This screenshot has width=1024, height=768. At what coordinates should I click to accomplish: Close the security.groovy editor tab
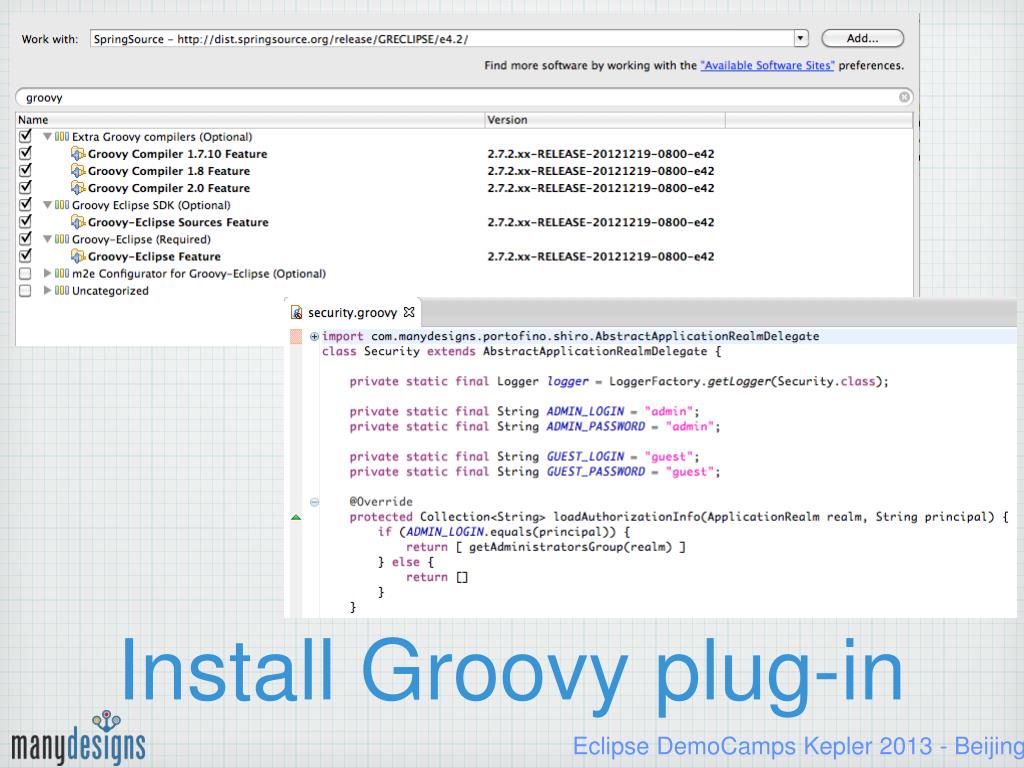click(x=409, y=312)
